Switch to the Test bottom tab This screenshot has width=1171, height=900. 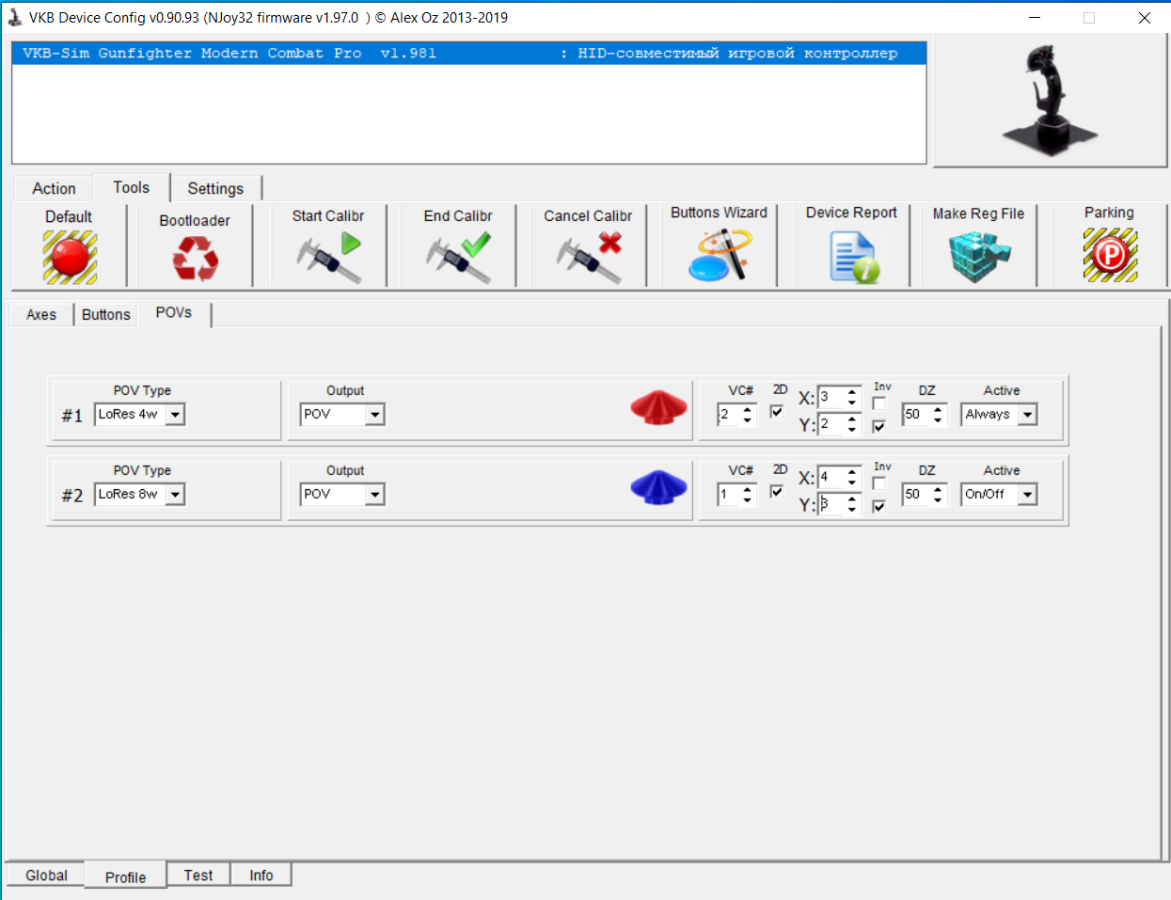pyautogui.click(x=199, y=875)
